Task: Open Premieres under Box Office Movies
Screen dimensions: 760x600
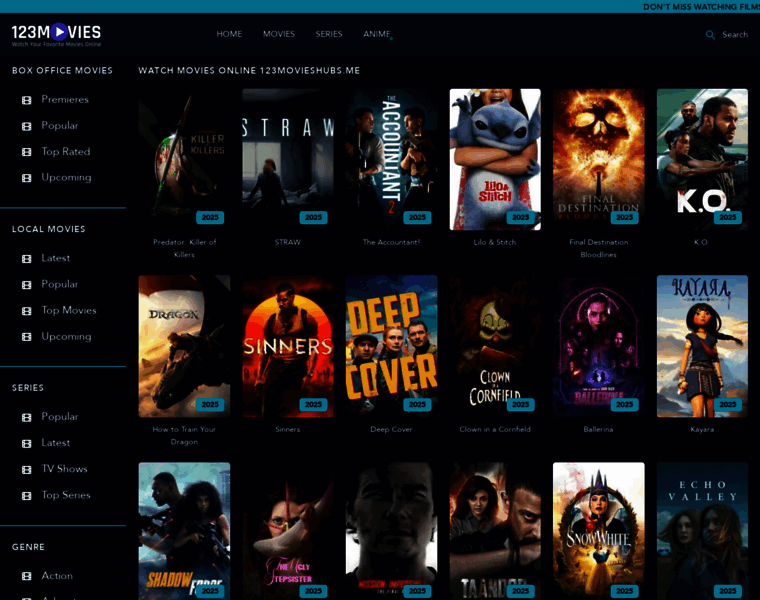Action: (x=65, y=99)
